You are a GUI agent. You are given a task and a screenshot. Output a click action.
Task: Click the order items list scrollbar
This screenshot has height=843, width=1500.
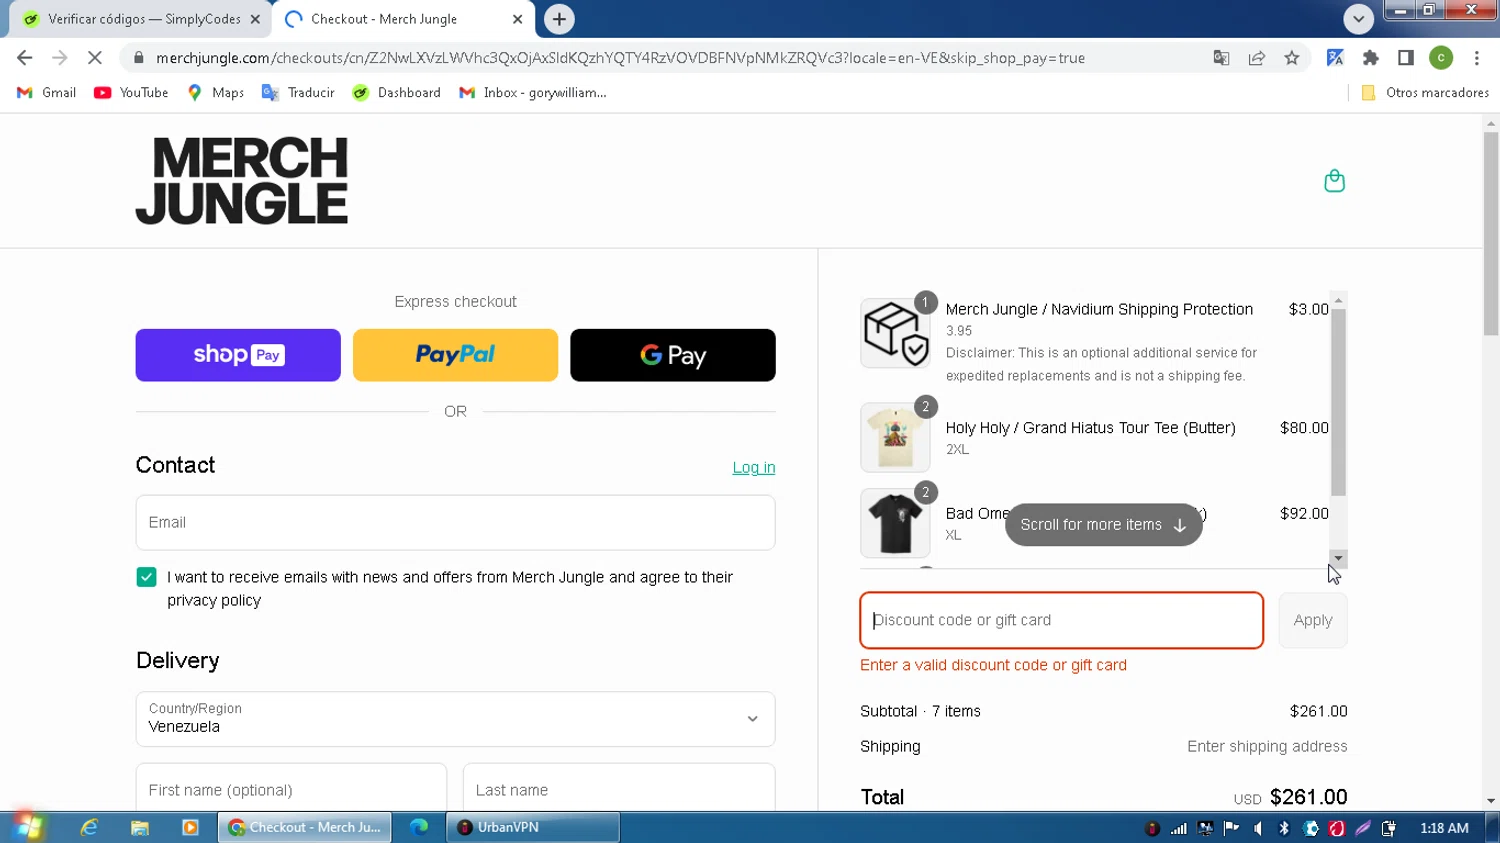click(x=1338, y=402)
